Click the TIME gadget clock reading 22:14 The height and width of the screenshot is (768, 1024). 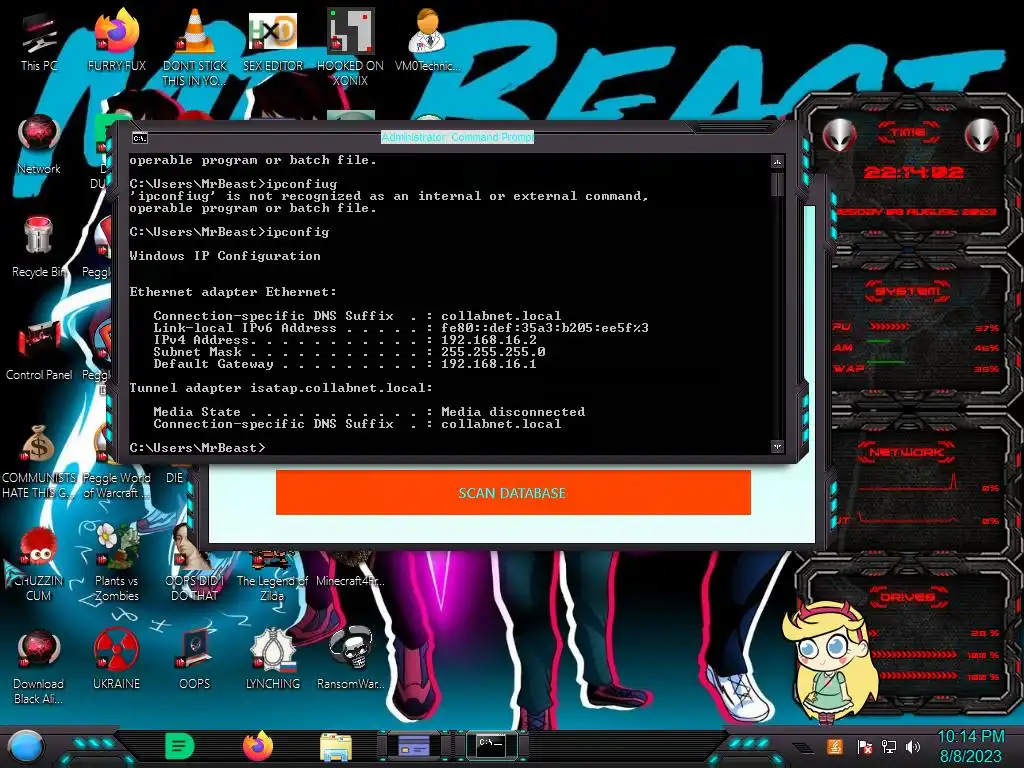tap(913, 172)
